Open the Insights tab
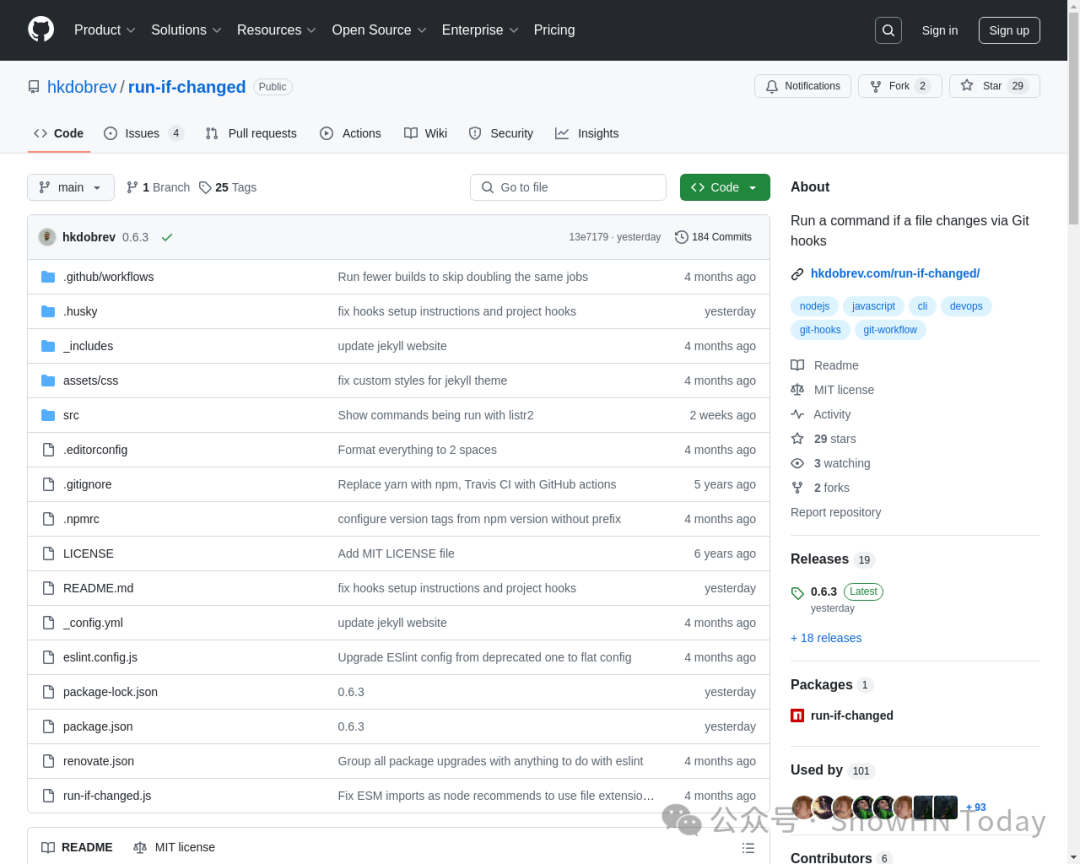1080x864 pixels. tap(587, 134)
